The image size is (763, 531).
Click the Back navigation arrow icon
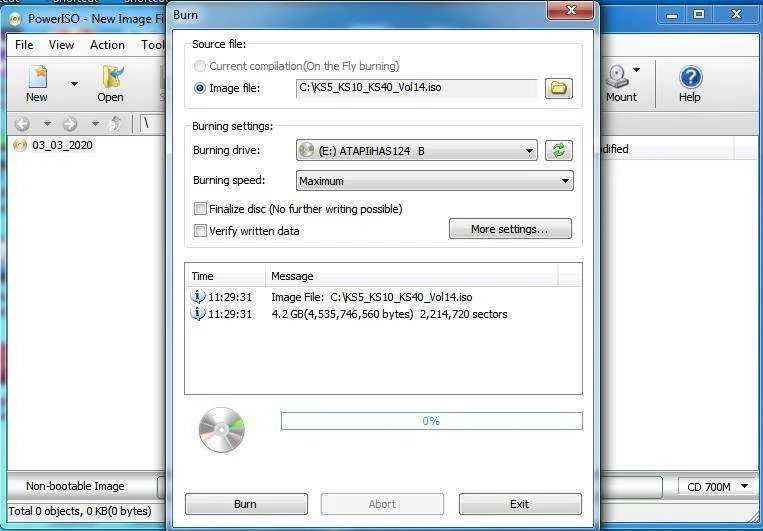pyautogui.click(x=22, y=124)
